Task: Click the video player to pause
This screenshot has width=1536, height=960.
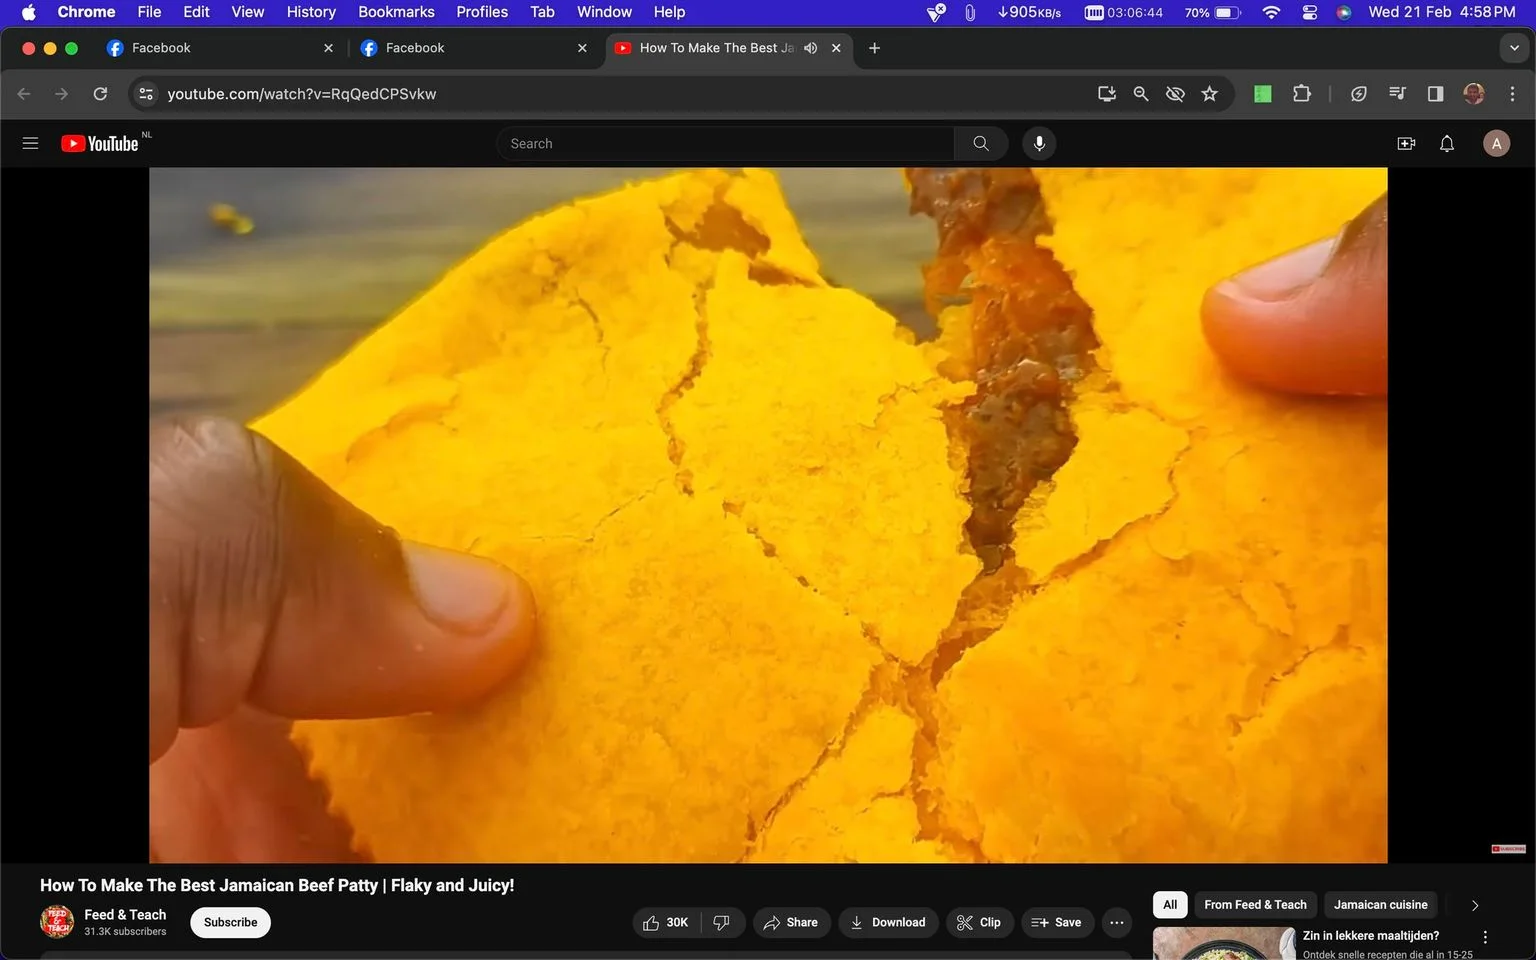Action: point(768,515)
